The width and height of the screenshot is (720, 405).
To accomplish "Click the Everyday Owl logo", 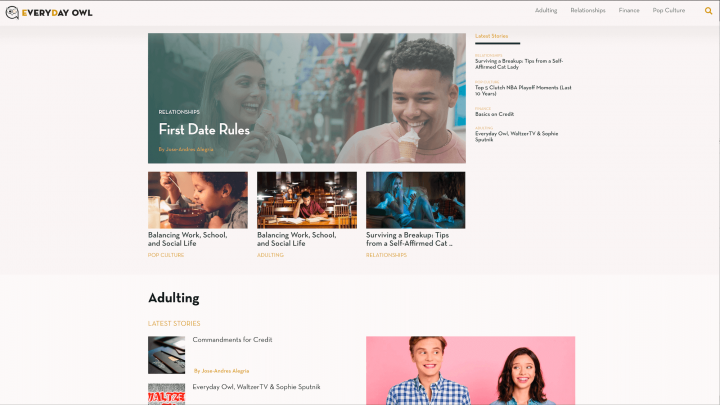I will tap(49, 12).
